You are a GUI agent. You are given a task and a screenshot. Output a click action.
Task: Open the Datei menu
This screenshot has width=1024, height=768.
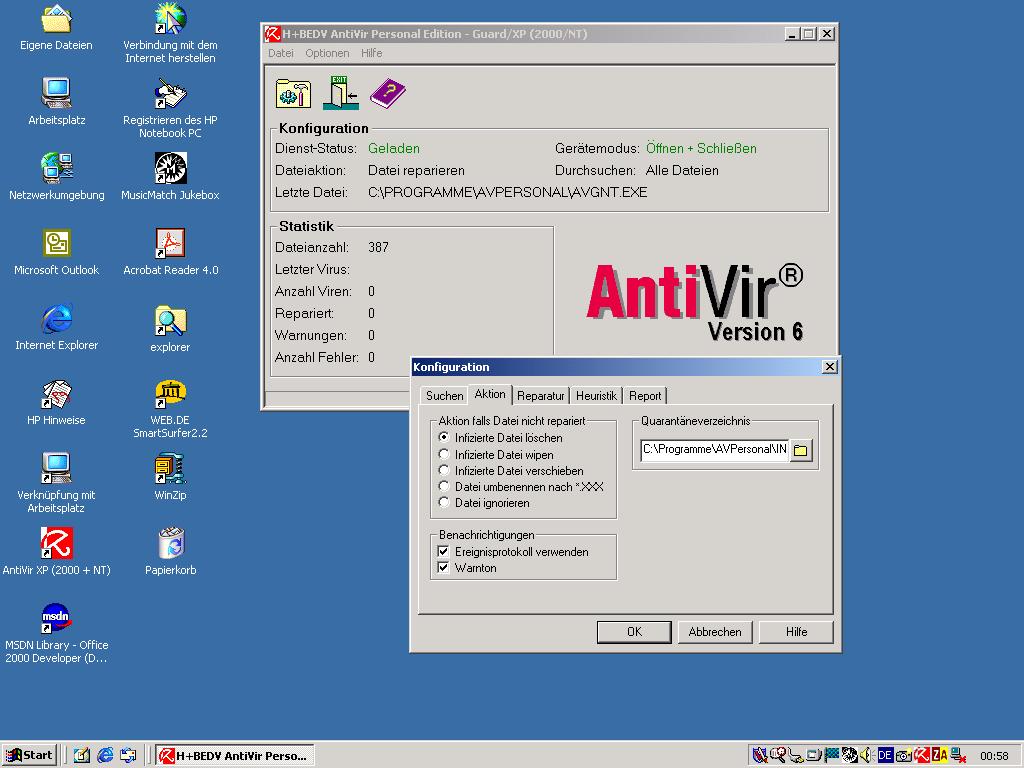click(281, 53)
